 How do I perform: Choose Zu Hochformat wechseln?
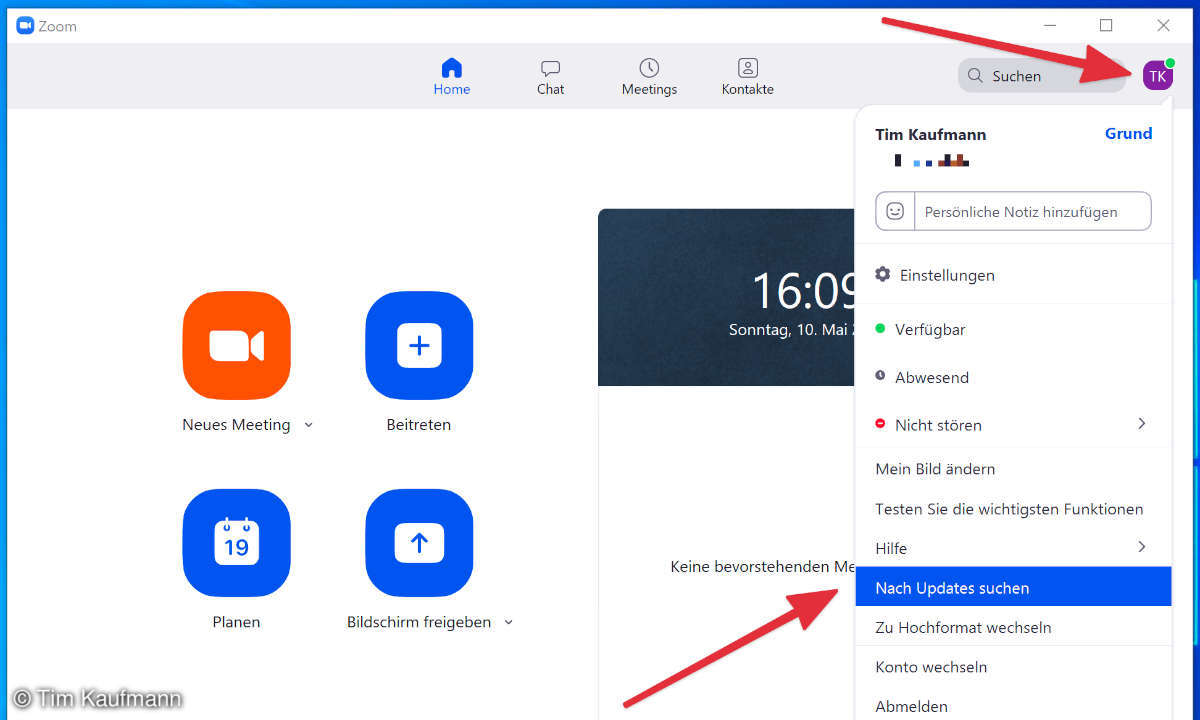[1013, 627]
